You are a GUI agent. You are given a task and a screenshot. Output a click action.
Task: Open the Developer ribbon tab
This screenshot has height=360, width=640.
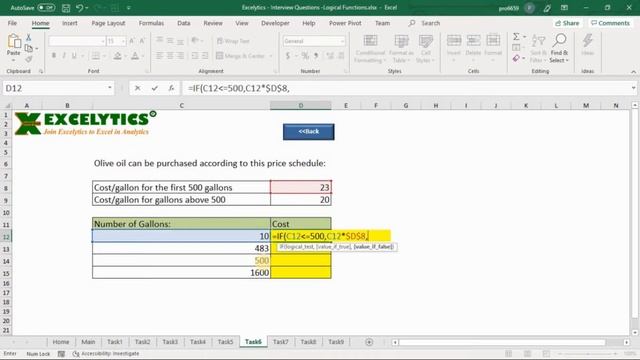[x=276, y=23]
